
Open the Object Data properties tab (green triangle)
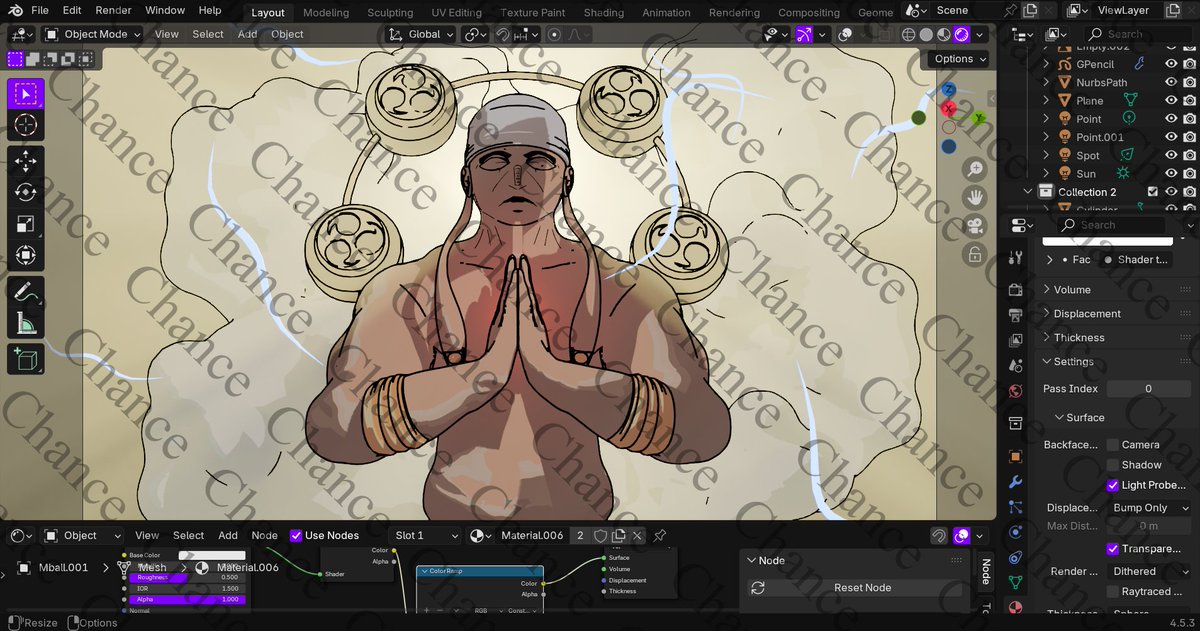(1016, 582)
